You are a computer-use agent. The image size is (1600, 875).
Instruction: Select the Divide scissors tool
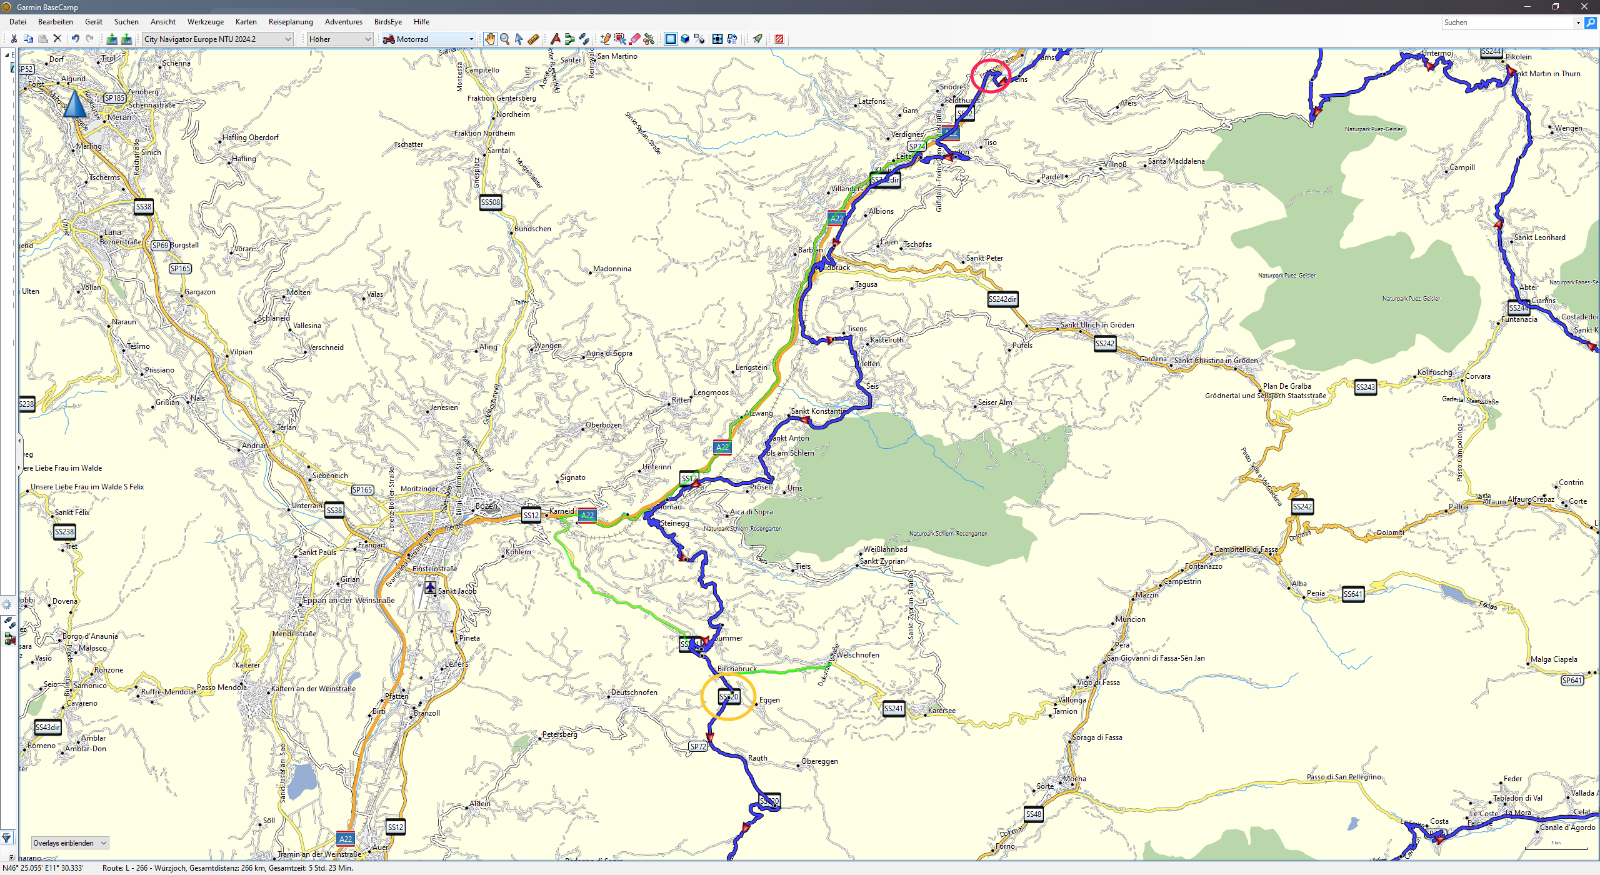[649, 39]
